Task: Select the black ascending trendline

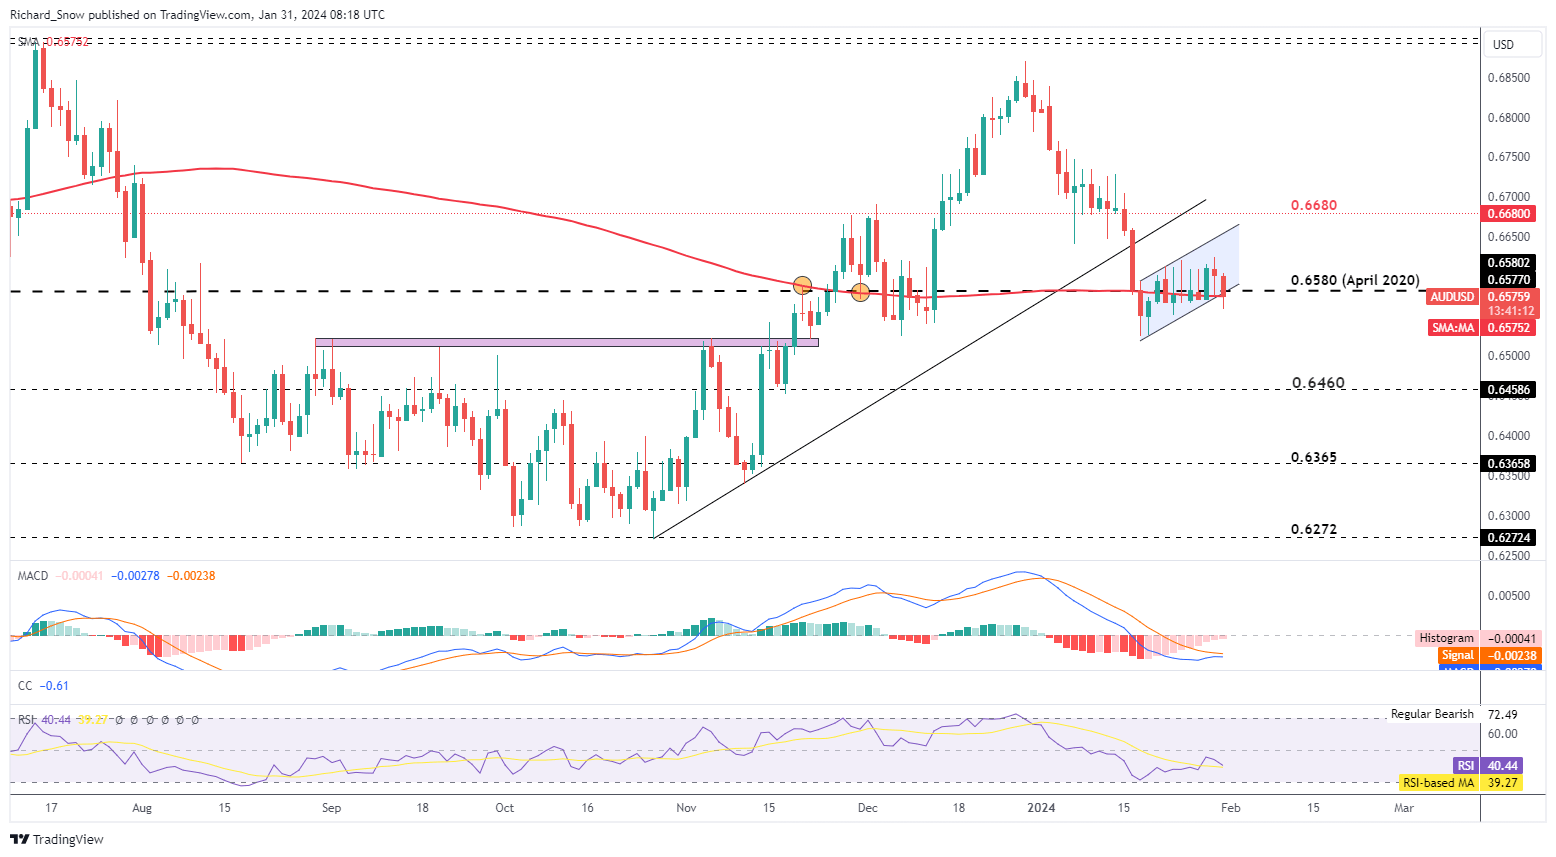Action: tap(929, 368)
